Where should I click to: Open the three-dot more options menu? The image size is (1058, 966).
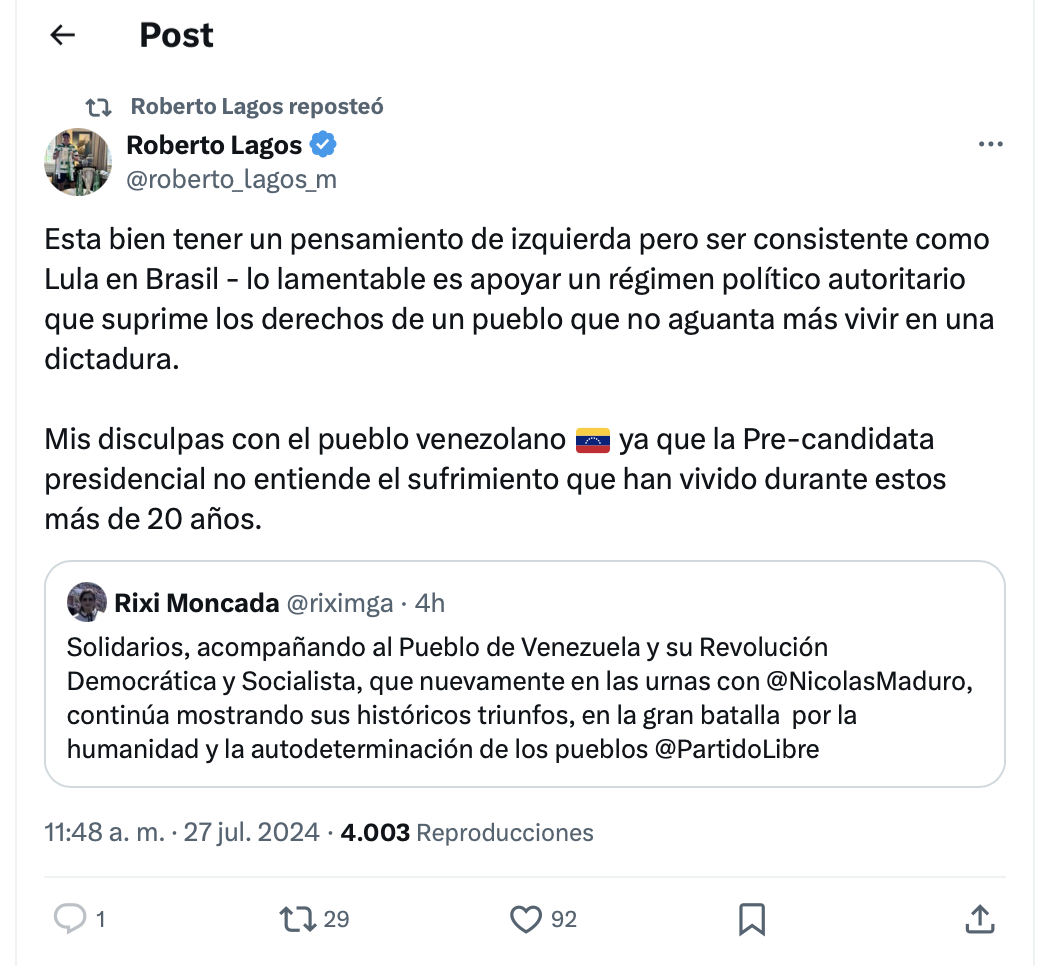point(990,145)
